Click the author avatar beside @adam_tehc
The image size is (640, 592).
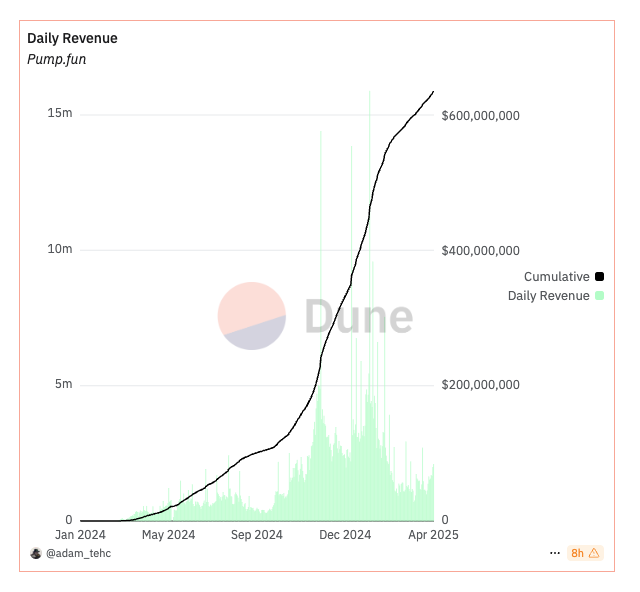(36, 553)
